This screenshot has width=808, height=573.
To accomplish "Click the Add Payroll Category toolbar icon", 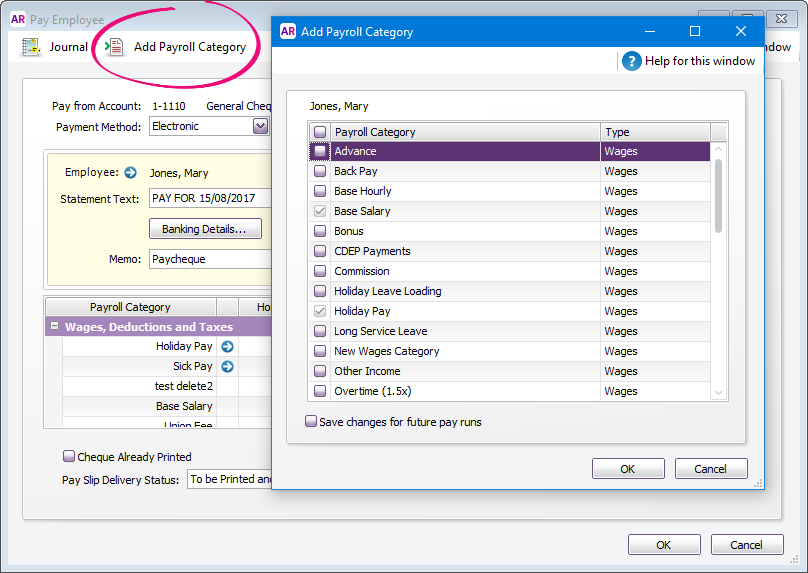I will [114, 47].
